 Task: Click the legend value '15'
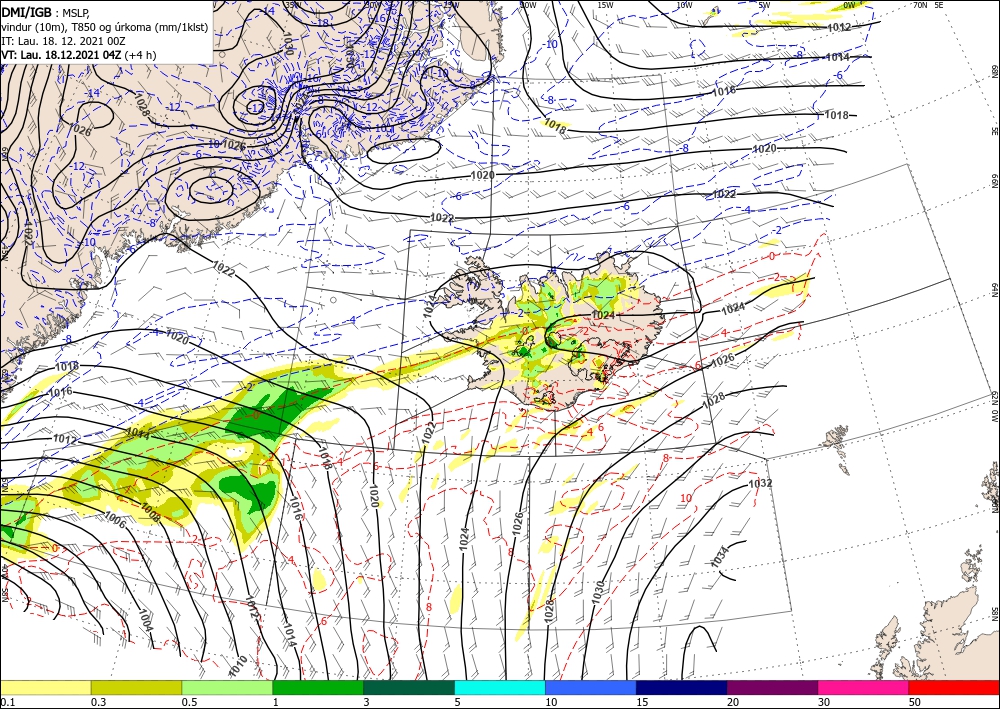tap(642, 702)
